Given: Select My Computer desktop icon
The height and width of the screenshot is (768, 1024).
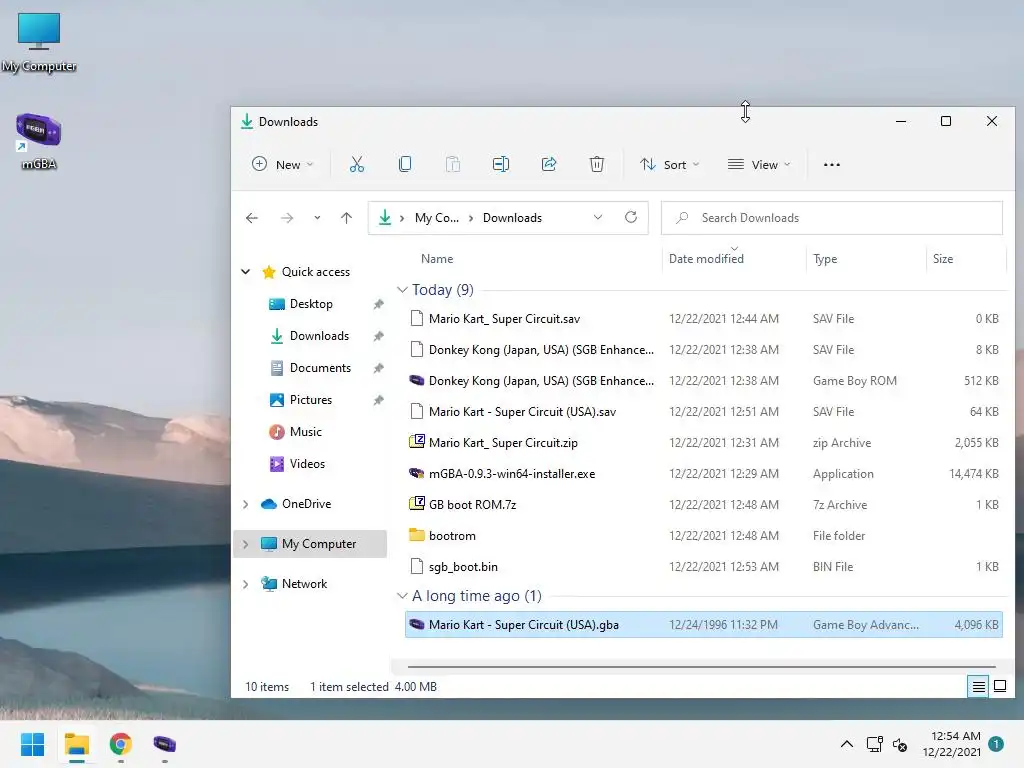Looking at the screenshot, I should 39,43.
